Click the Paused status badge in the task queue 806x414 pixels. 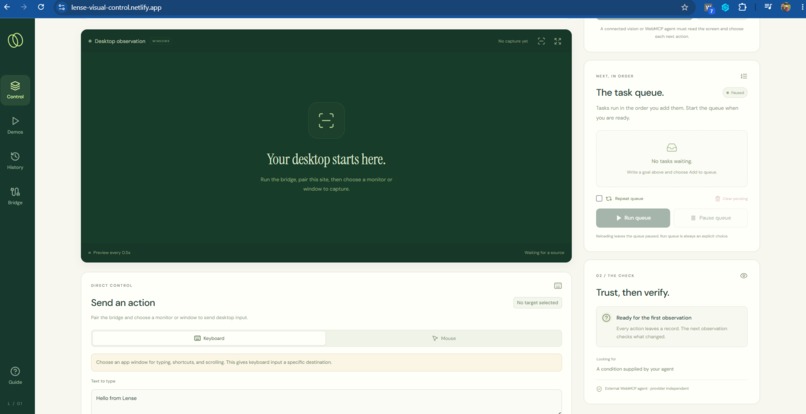point(735,93)
